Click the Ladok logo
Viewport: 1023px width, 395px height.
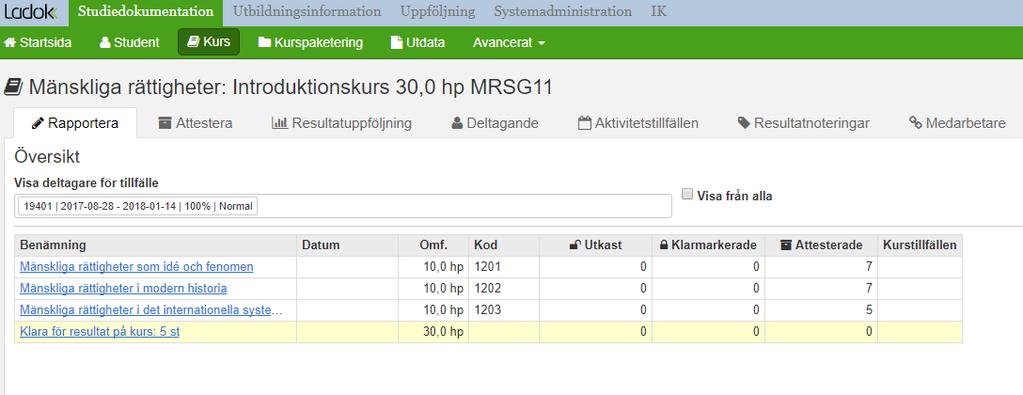coord(30,12)
